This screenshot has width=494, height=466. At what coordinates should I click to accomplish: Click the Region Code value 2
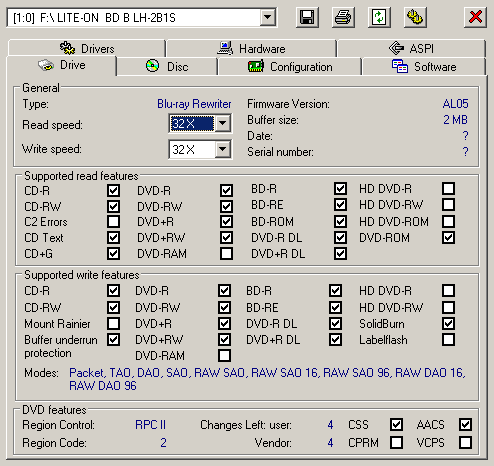[x=163, y=443]
